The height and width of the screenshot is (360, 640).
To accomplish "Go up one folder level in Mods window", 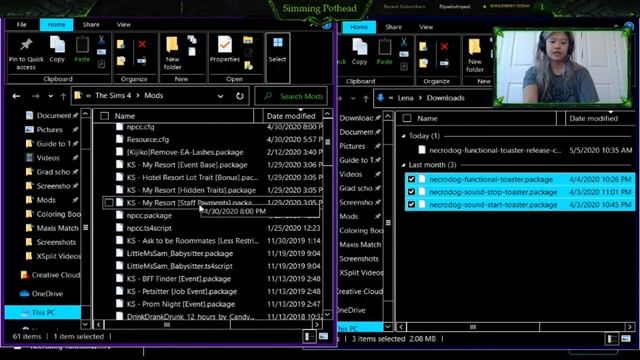I will pyautogui.click(x=63, y=96).
